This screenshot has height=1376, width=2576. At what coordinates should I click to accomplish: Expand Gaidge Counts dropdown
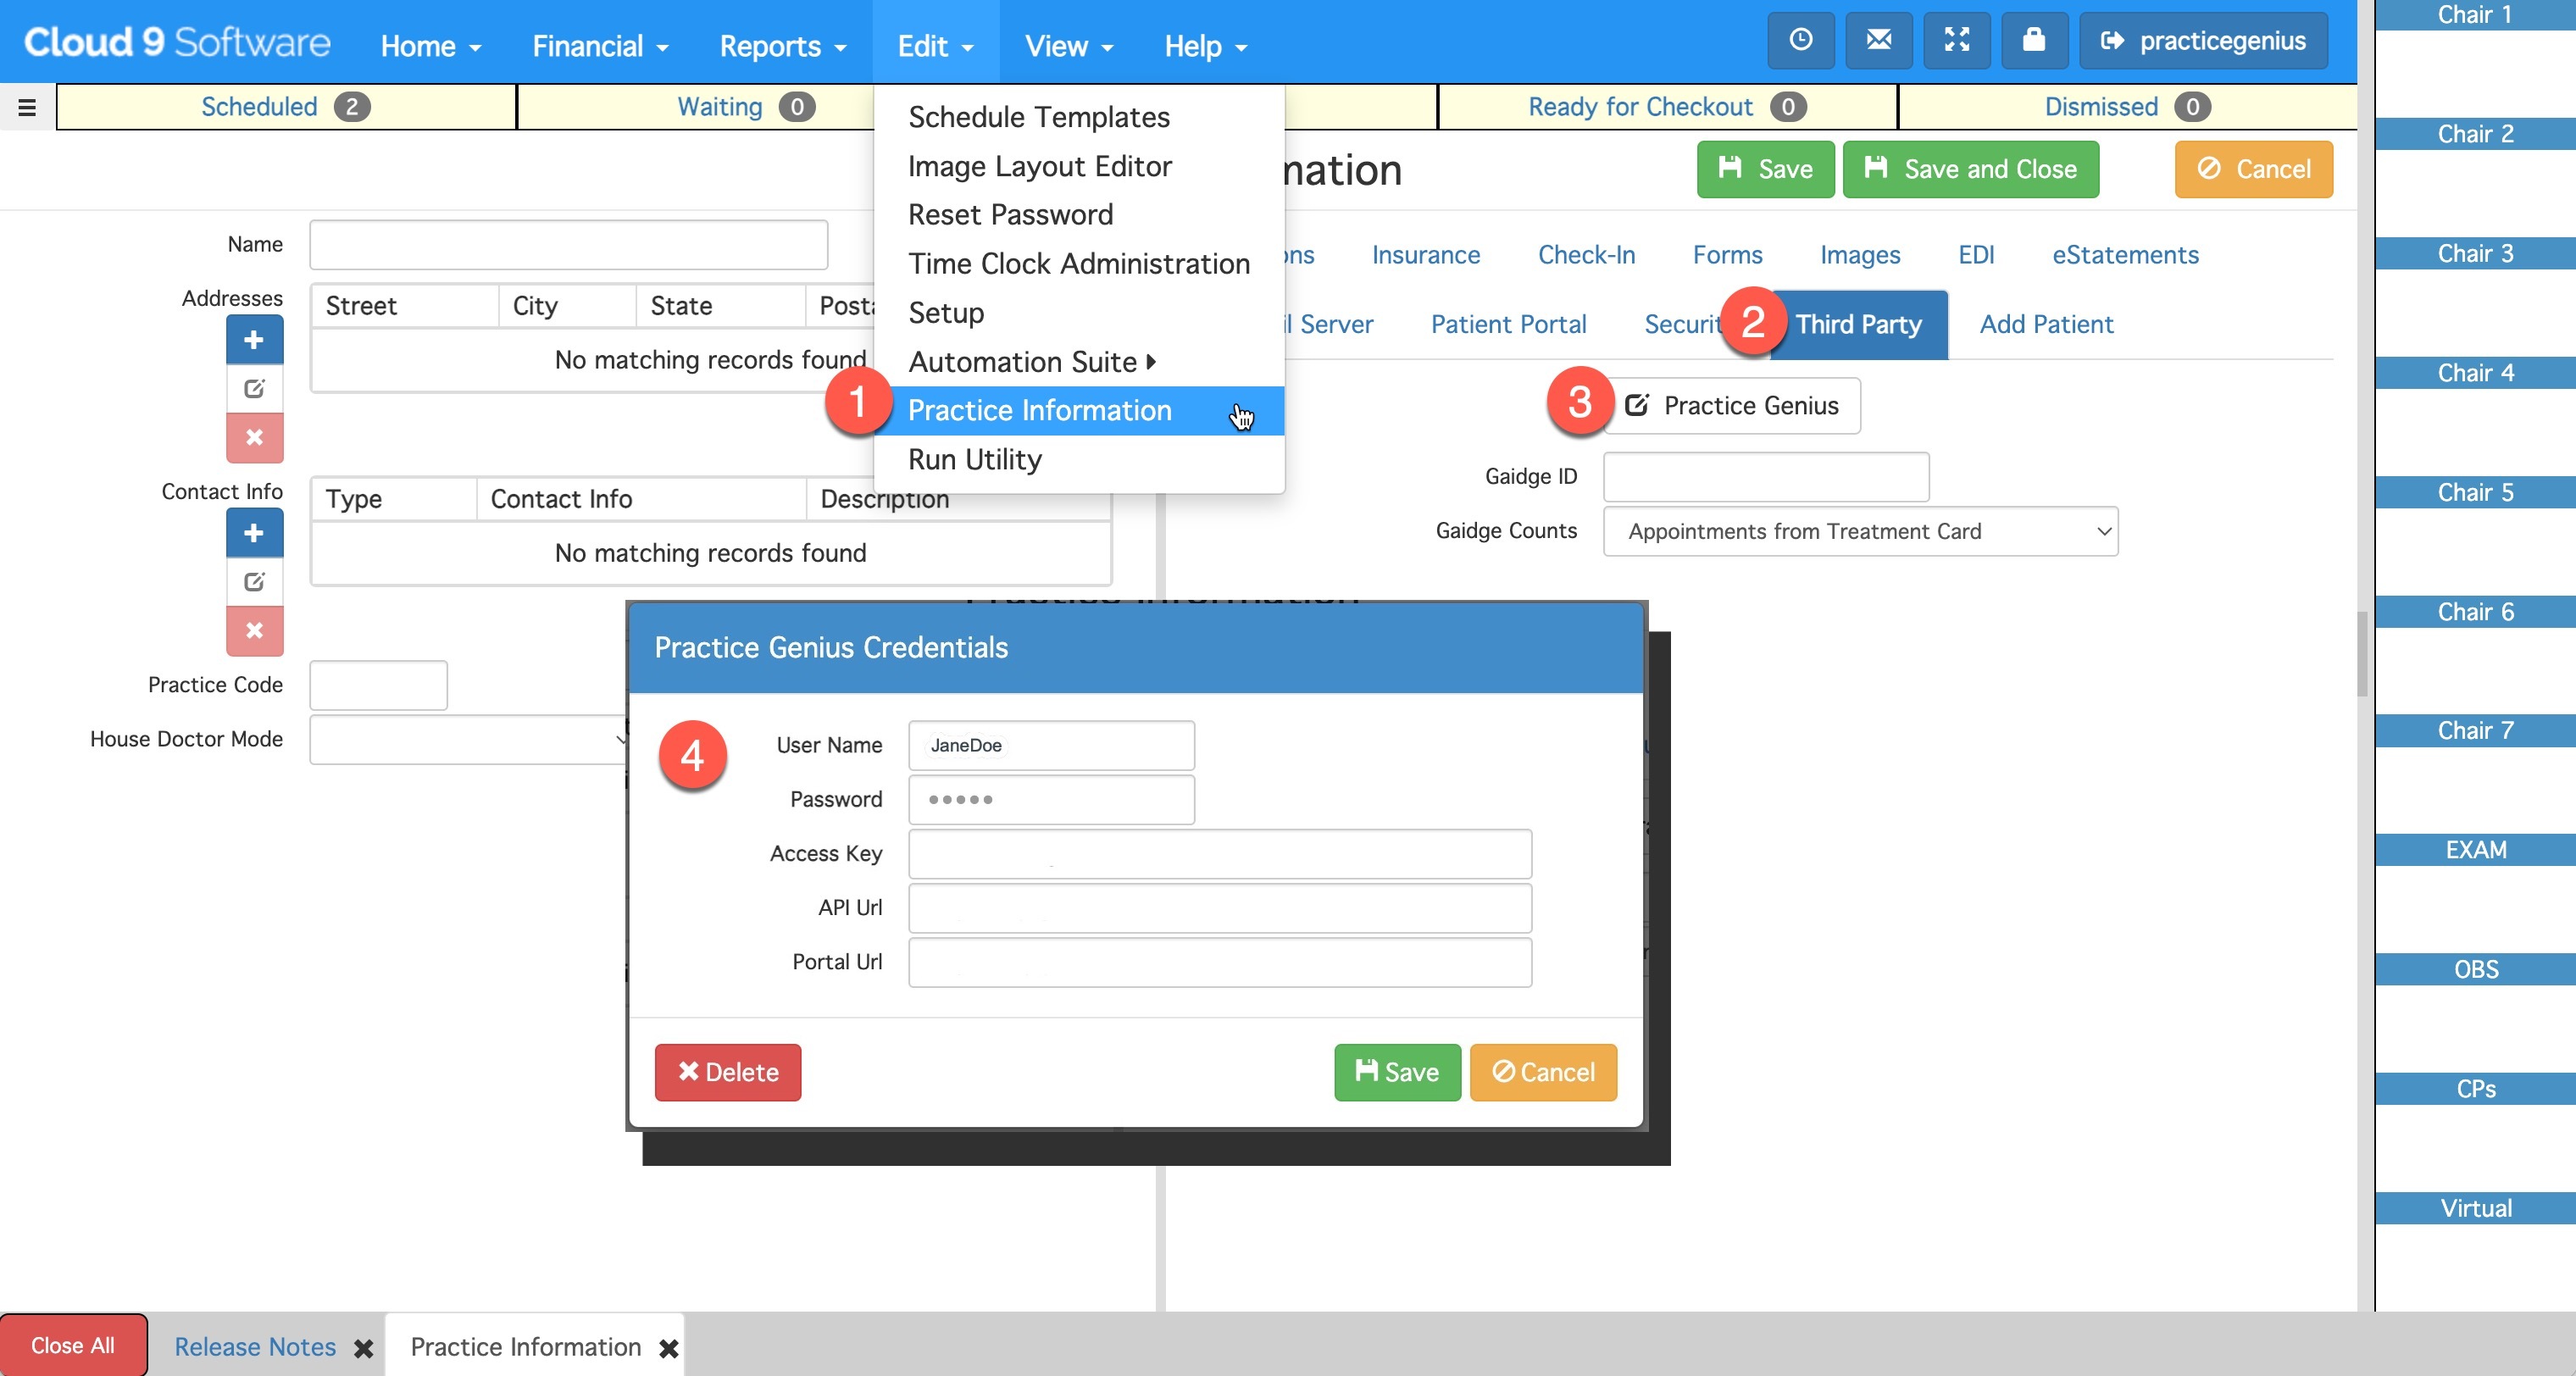(x=1860, y=531)
